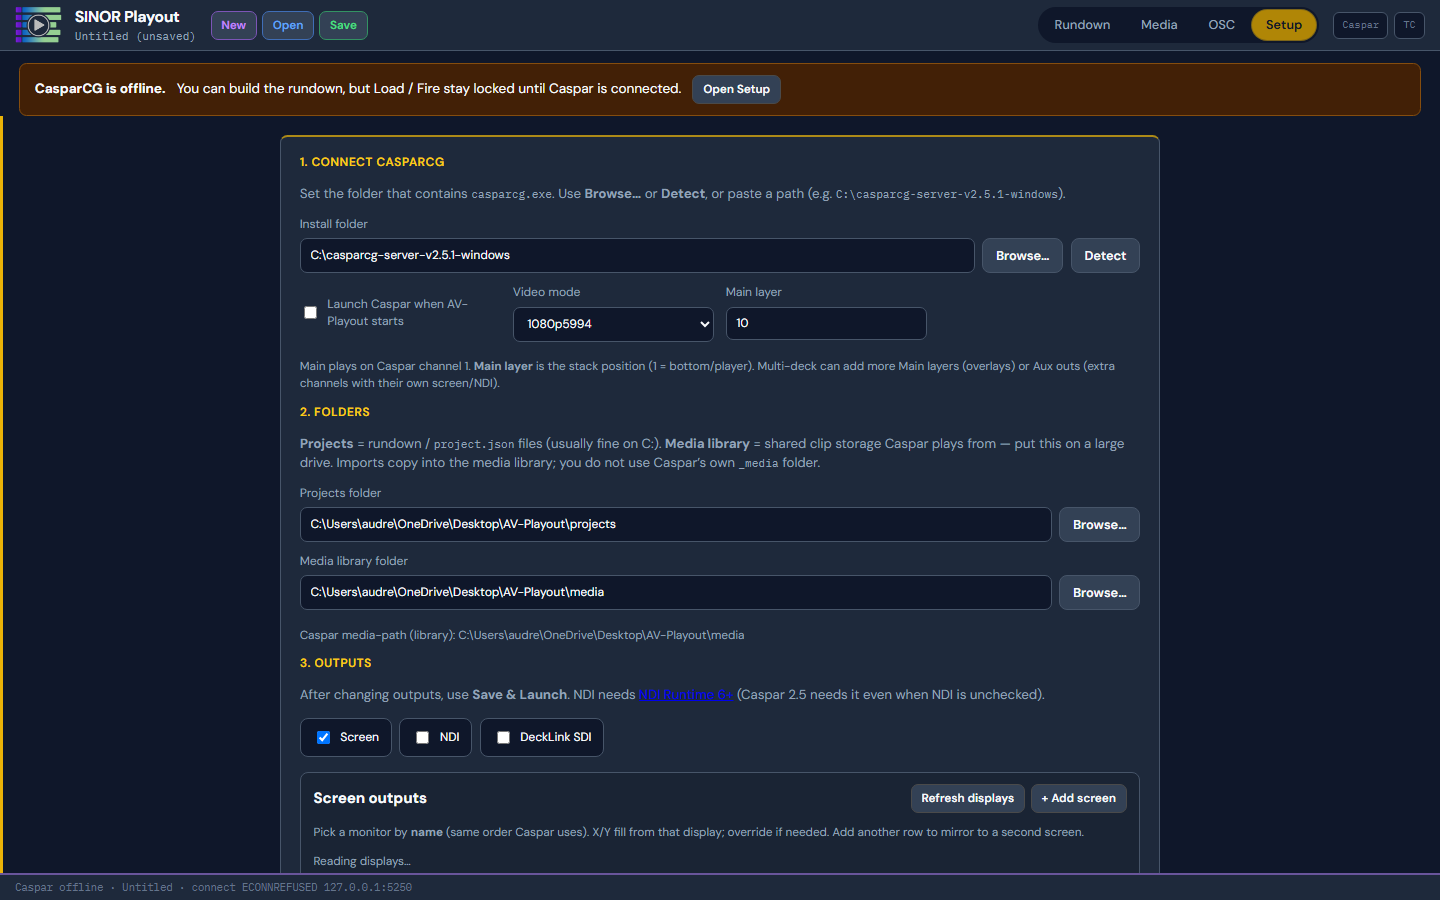This screenshot has height=900, width=1440.
Task: Enable the DeckLink SDI output checkbox
Action: coord(503,737)
